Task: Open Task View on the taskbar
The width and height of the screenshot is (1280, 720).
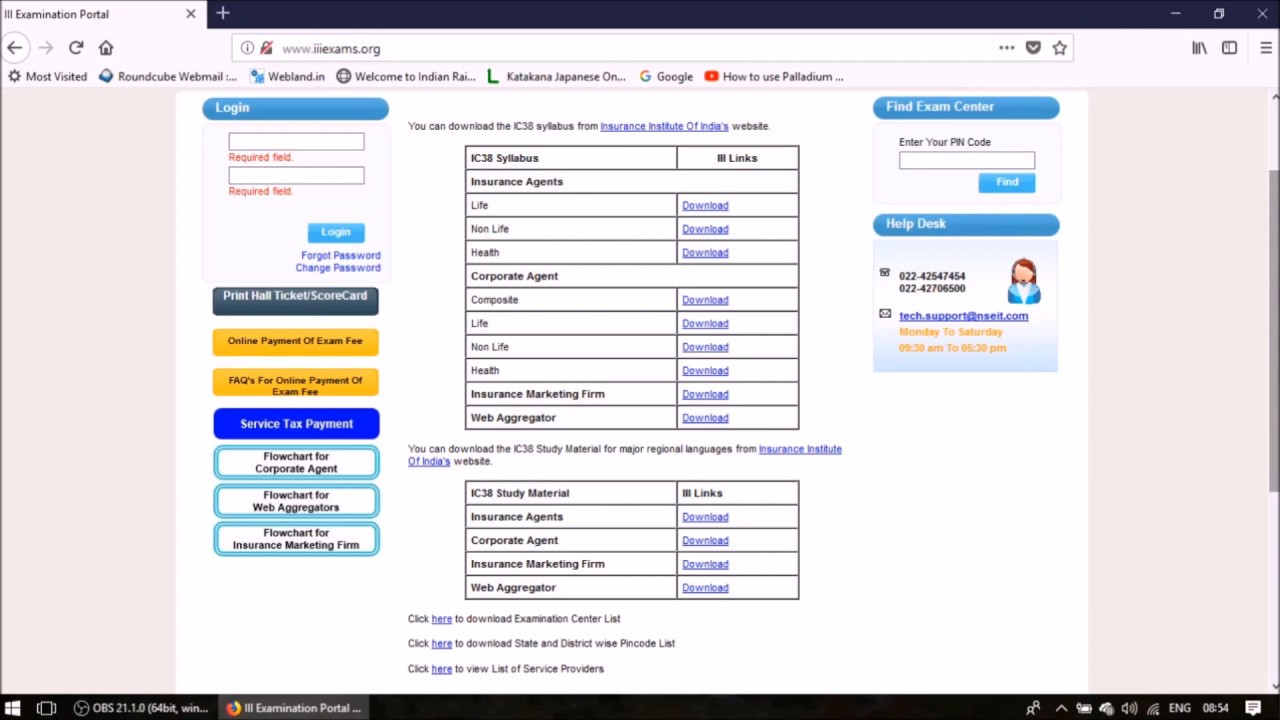Action: point(46,708)
